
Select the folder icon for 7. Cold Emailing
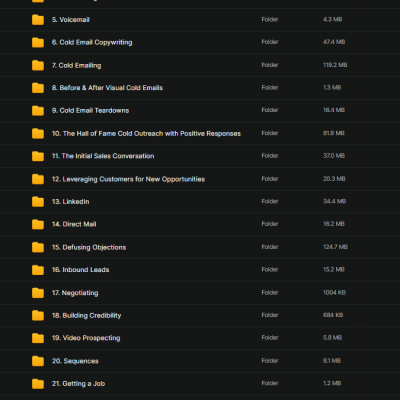(x=38, y=65)
